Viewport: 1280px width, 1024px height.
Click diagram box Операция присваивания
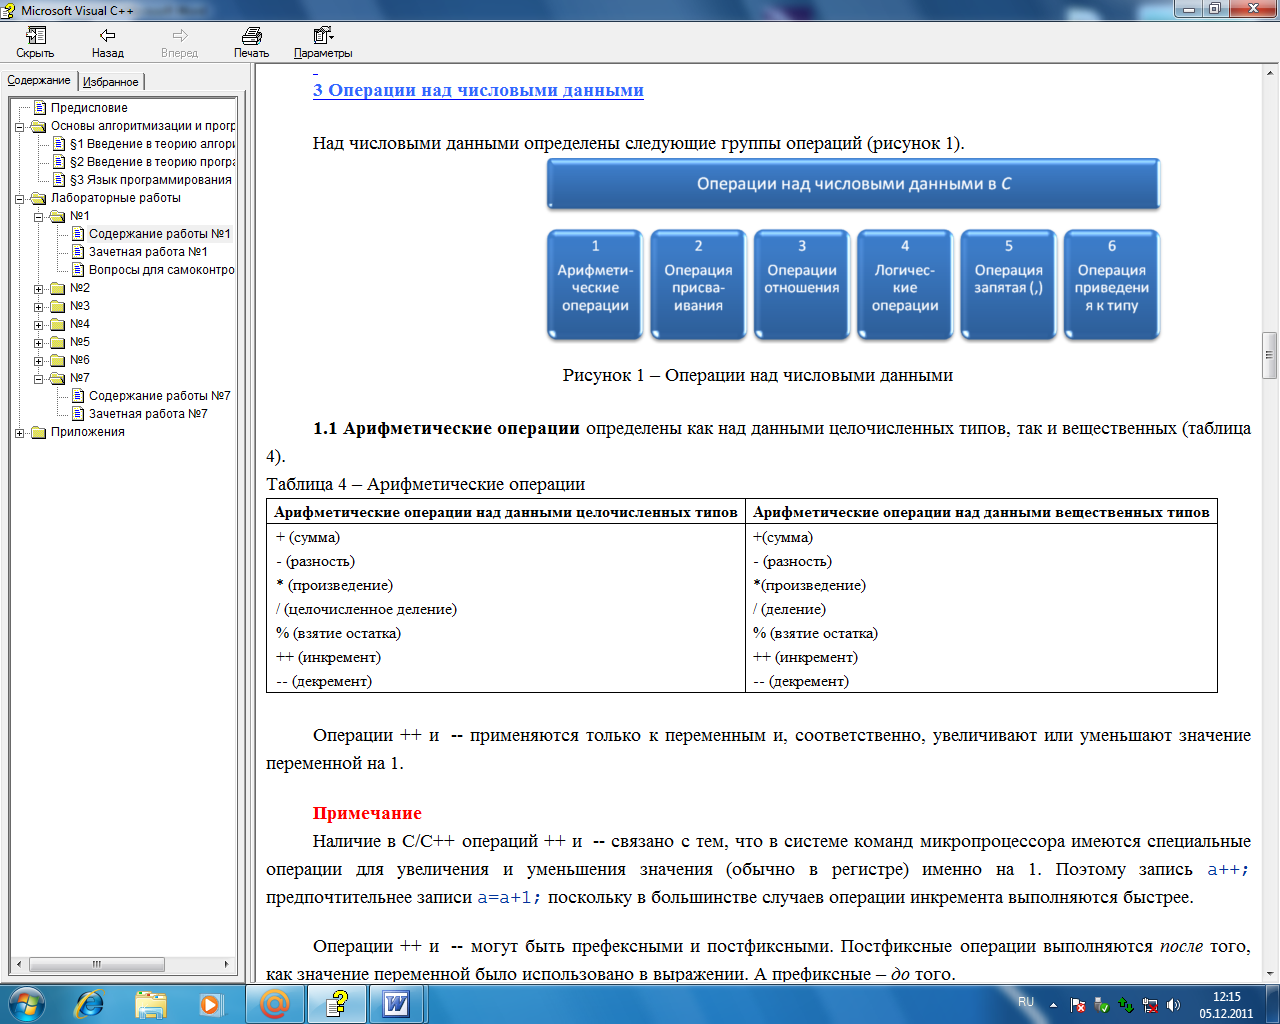pyautogui.click(x=698, y=285)
